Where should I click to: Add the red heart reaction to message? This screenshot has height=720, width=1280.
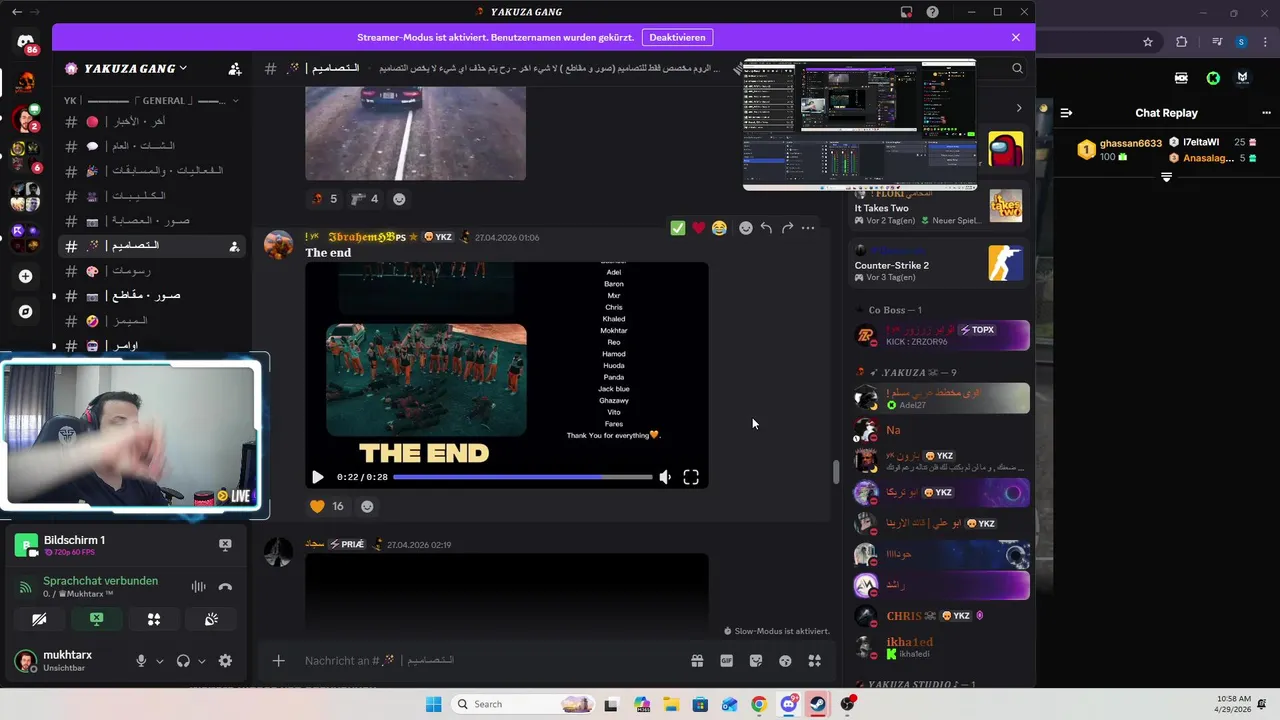point(699,228)
